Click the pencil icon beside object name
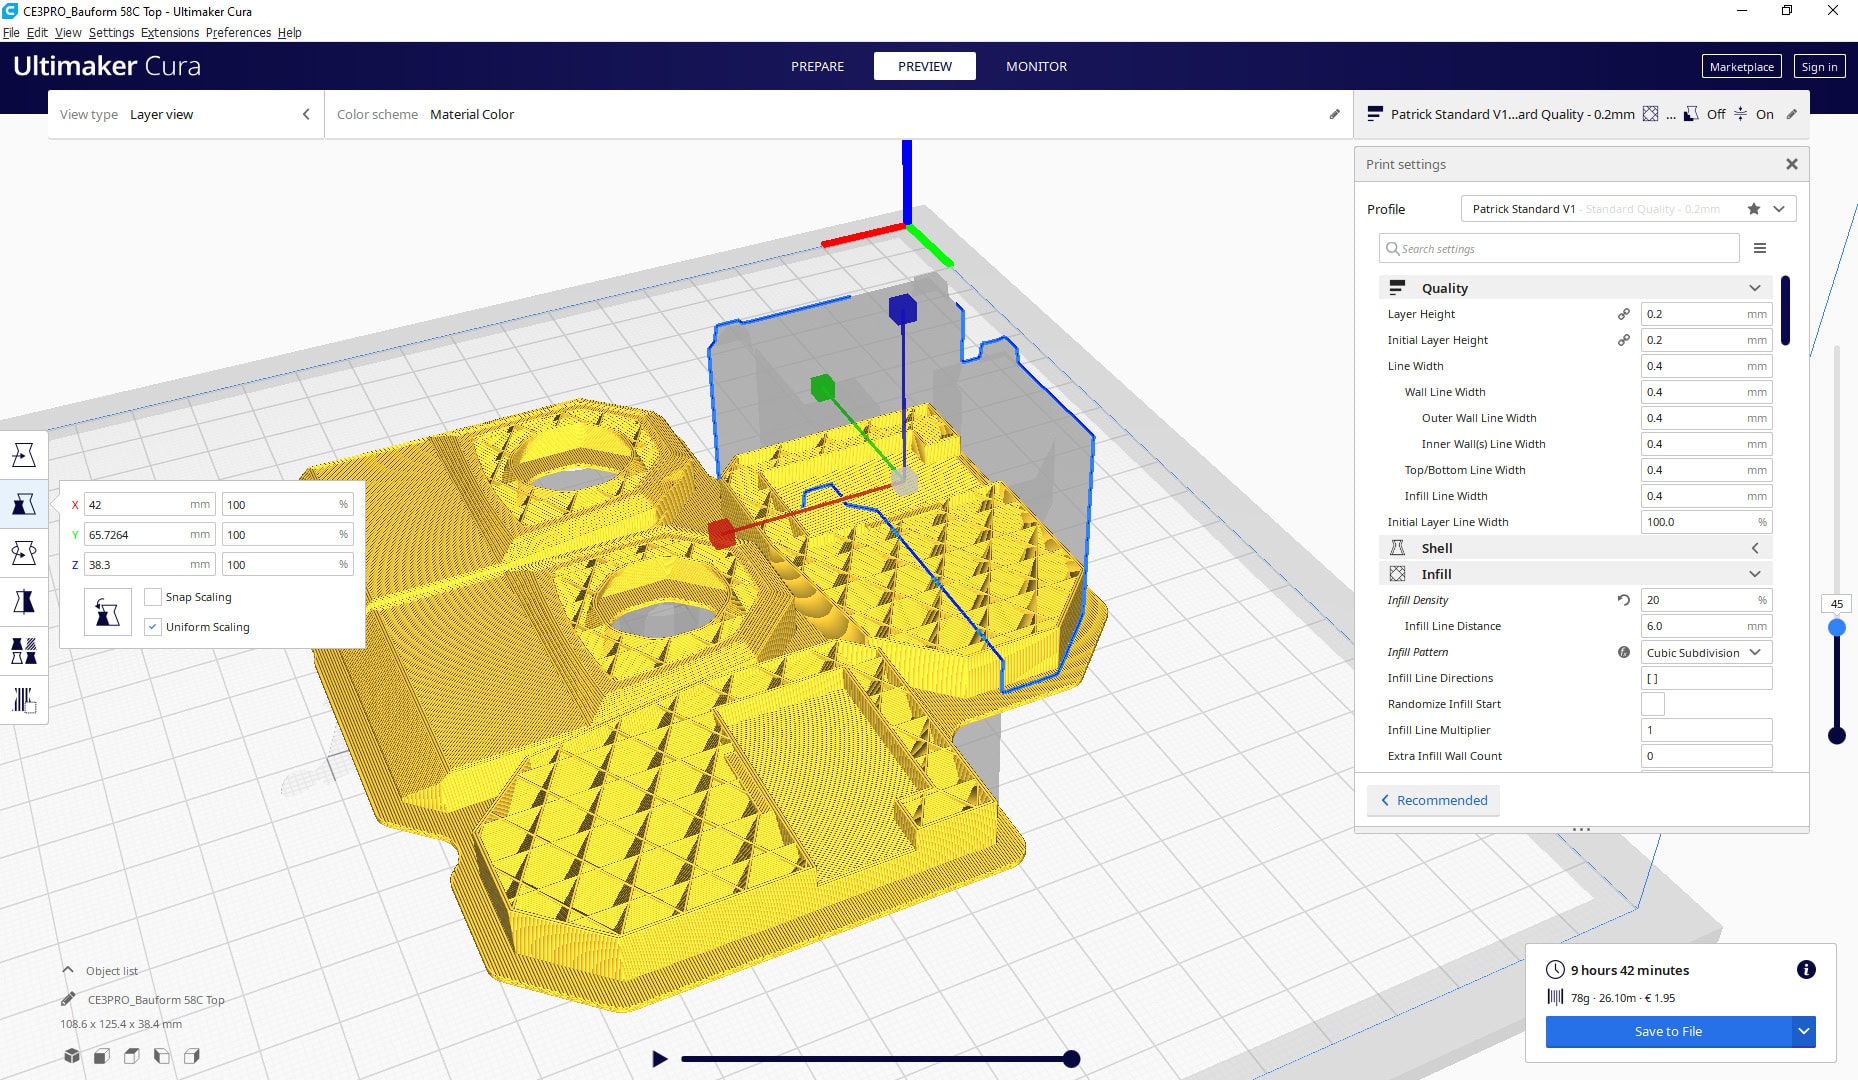The width and height of the screenshot is (1858, 1080). (x=68, y=999)
